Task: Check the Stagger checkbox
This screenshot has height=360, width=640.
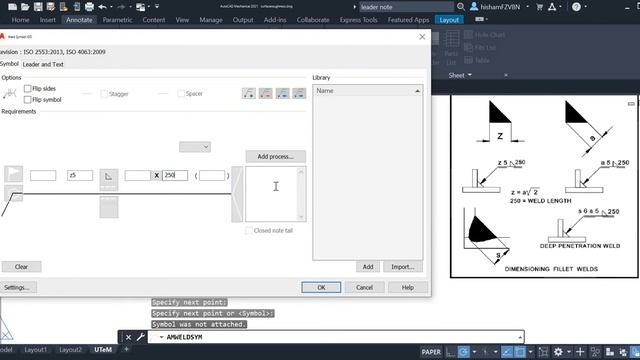Action: (x=104, y=94)
